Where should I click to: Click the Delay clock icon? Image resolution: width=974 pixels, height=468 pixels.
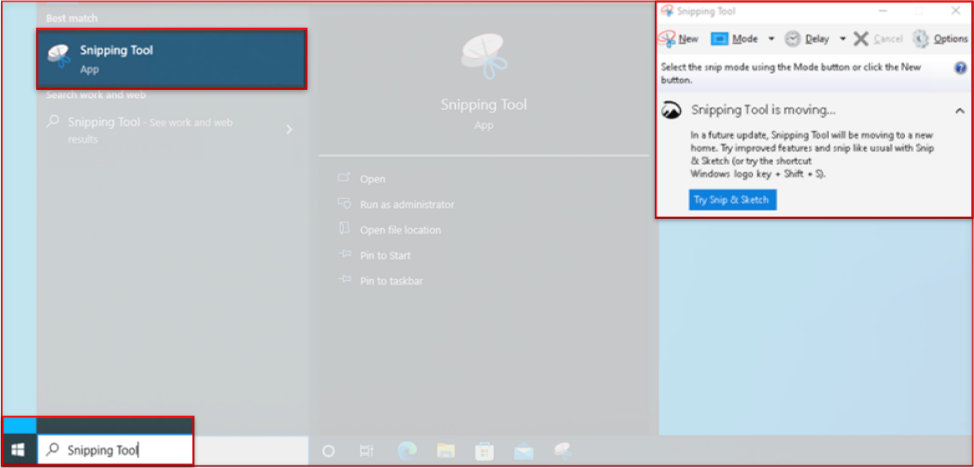[793, 39]
